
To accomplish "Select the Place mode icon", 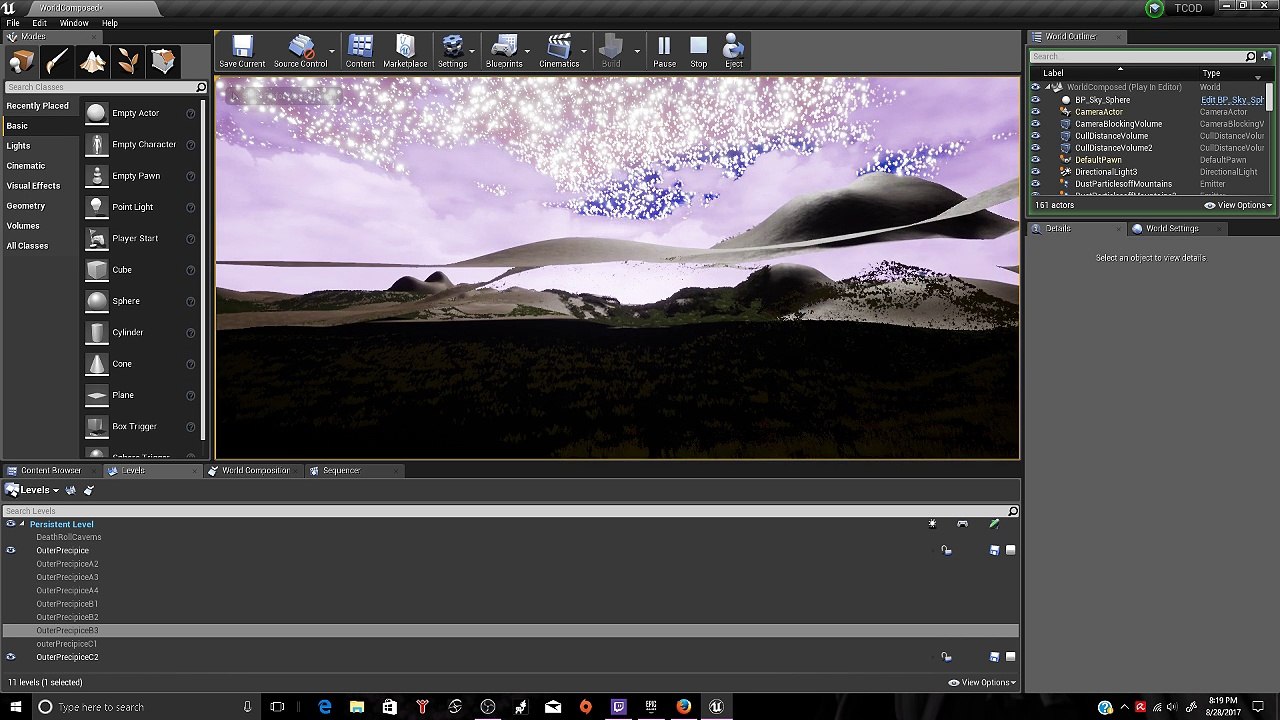I will (22, 62).
